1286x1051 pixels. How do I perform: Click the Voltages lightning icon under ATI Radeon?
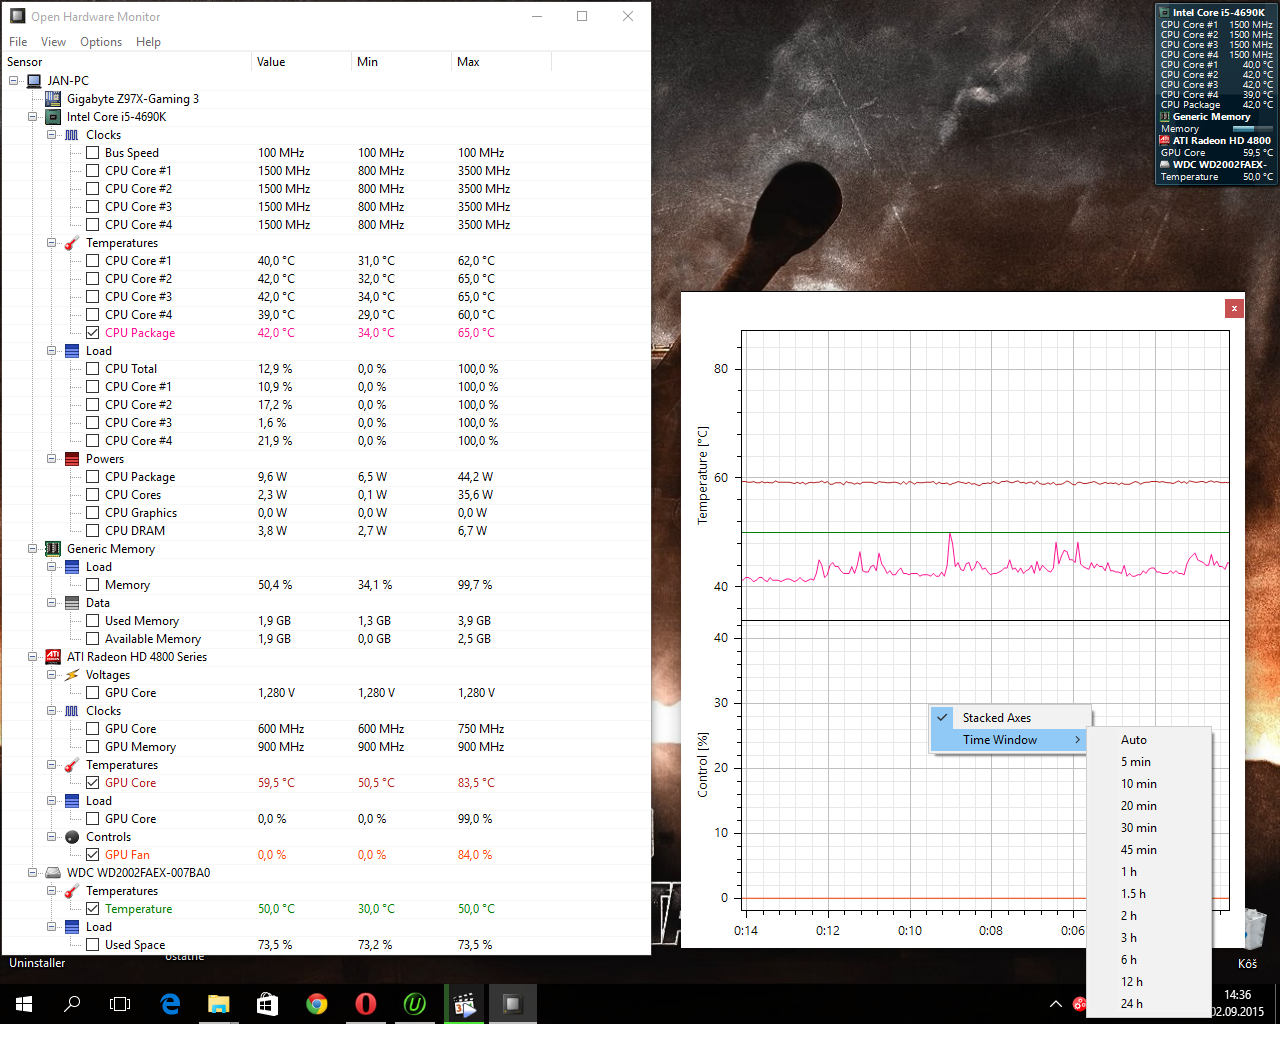tap(72, 675)
